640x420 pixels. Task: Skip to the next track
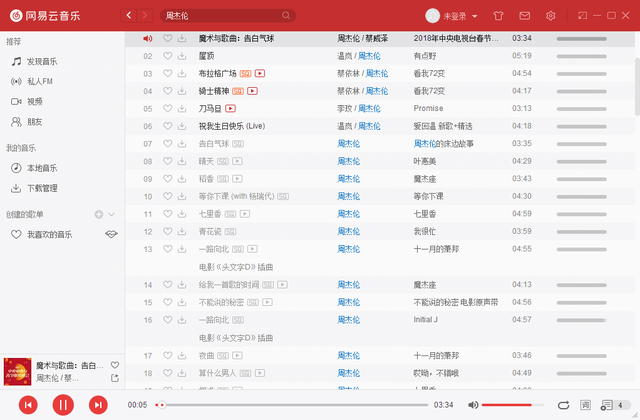pyautogui.click(x=98, y=404)
